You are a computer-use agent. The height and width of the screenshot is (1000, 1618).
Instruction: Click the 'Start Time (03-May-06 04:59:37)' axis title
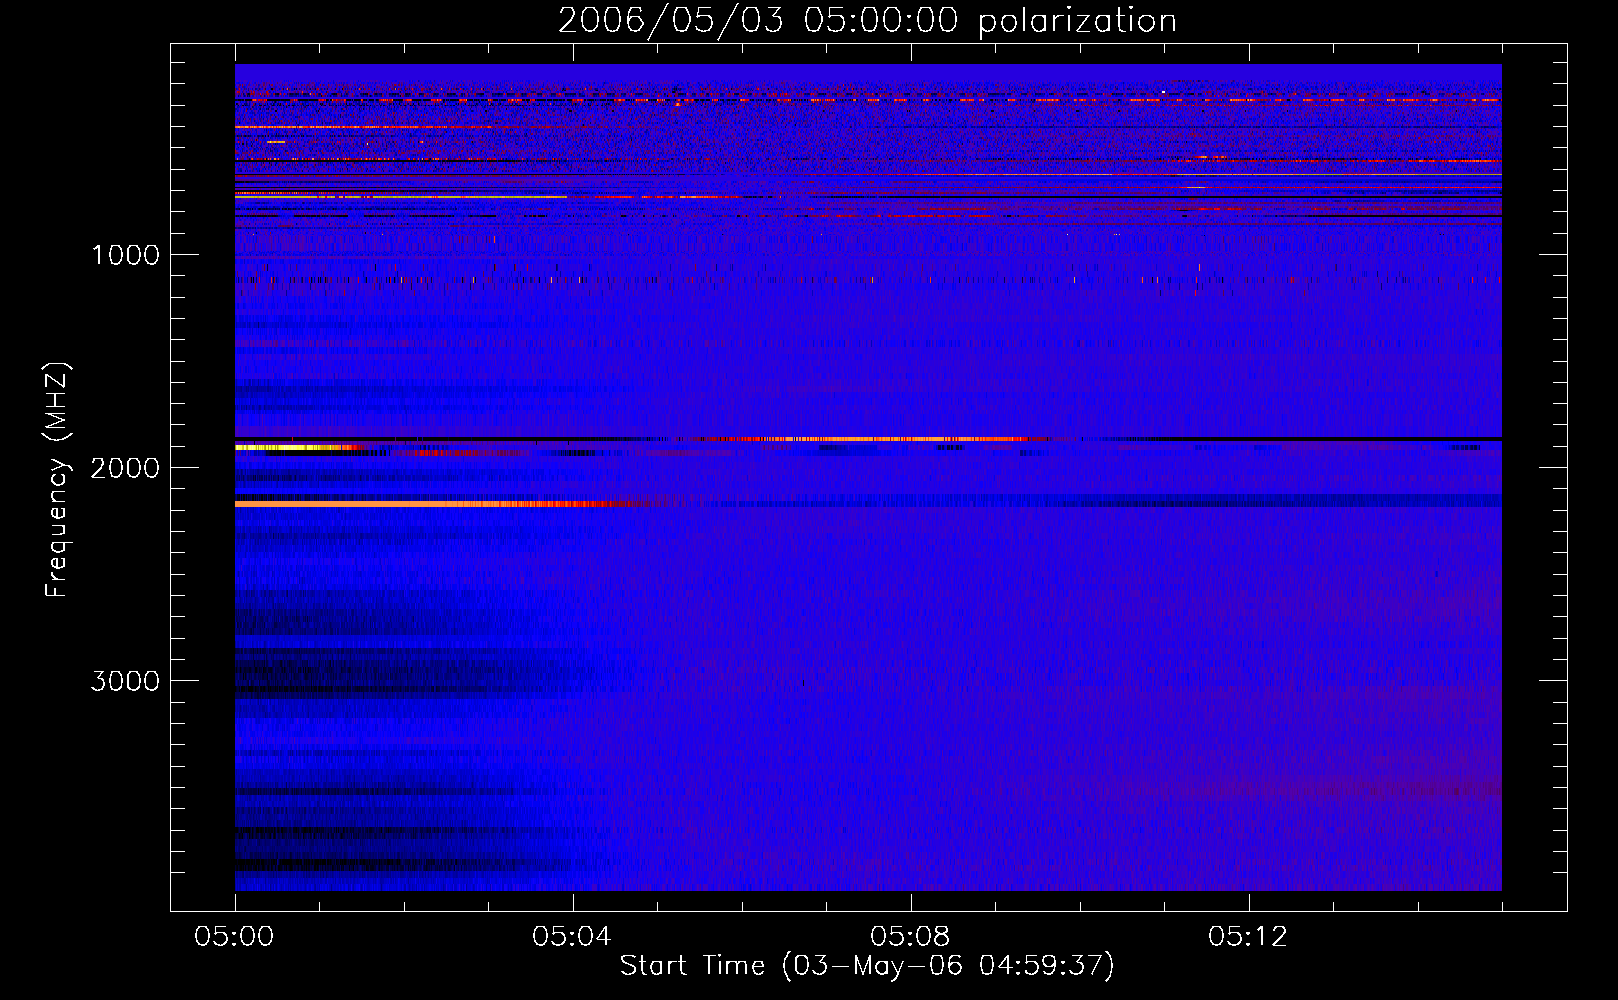click(867, 966)
